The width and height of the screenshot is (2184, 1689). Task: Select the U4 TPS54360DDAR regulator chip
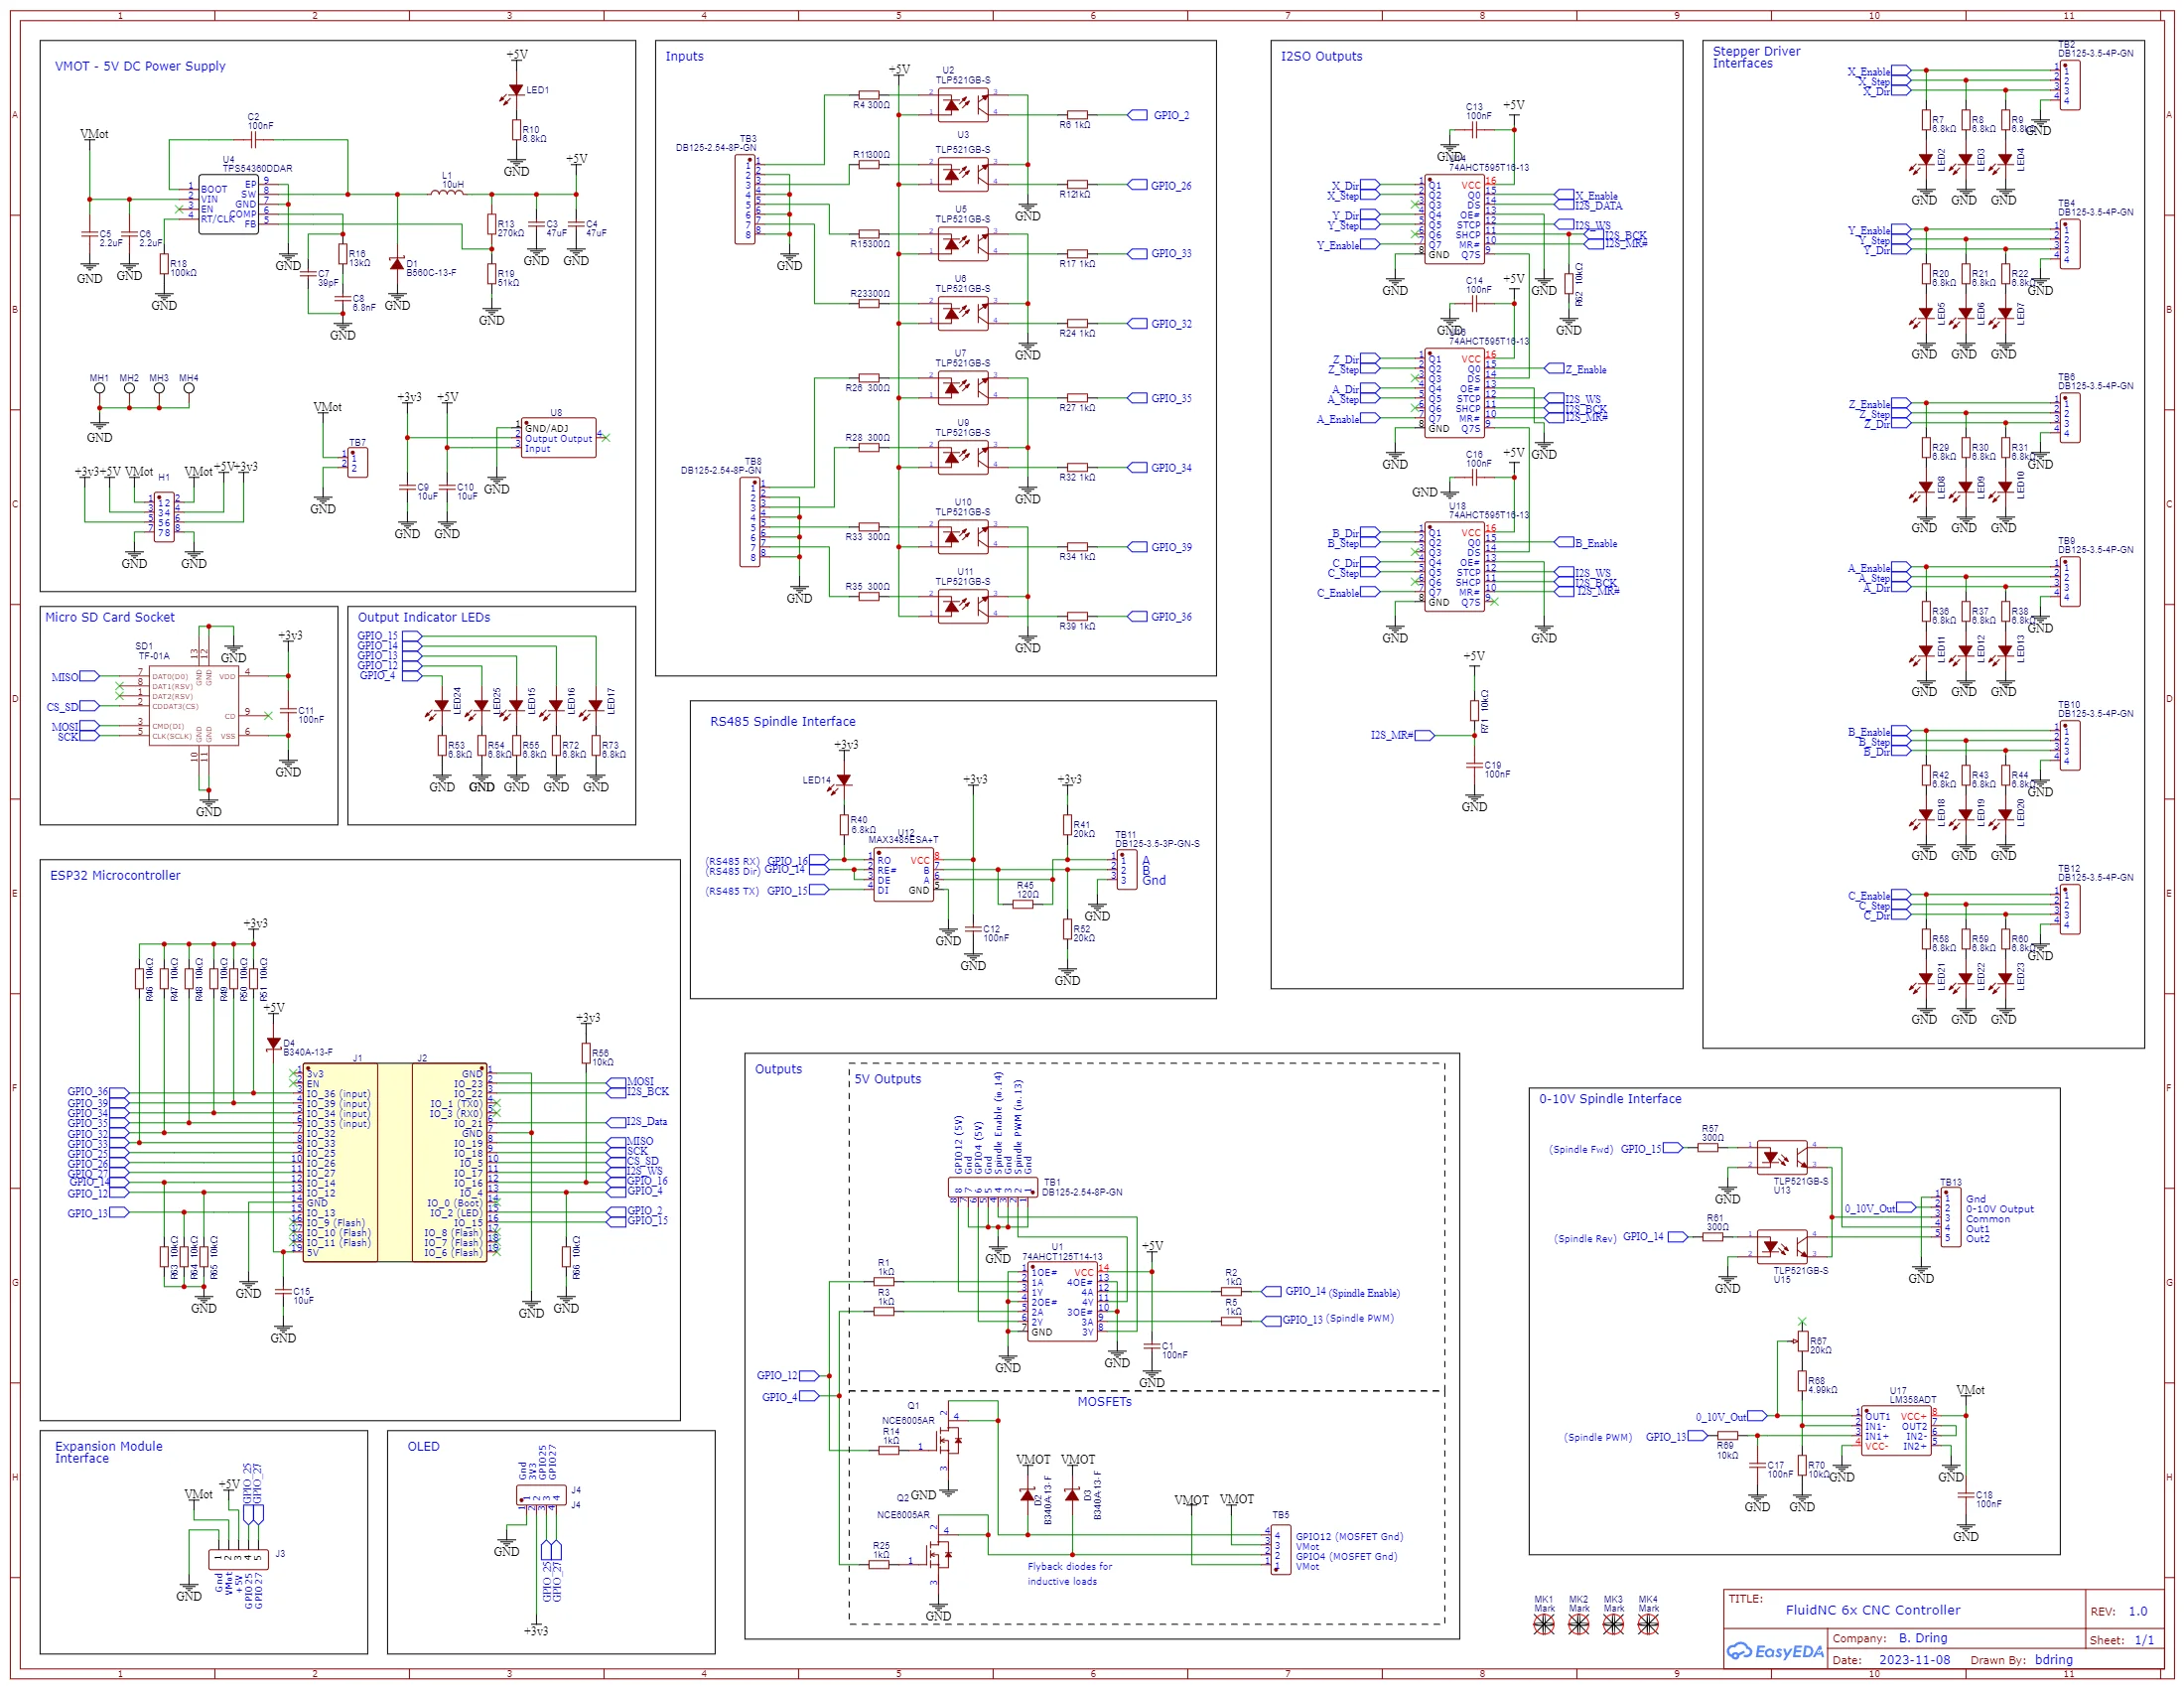tap(229, 204)
